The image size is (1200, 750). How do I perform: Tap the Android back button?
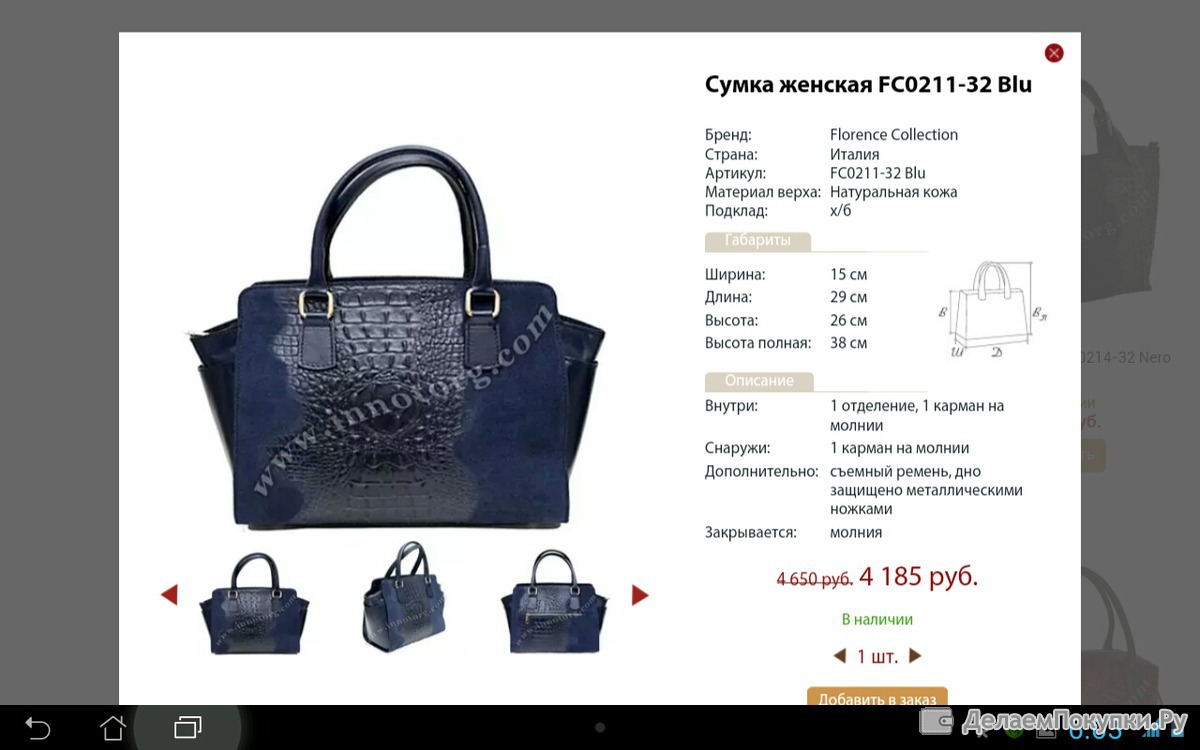click(x=37, y=727)
